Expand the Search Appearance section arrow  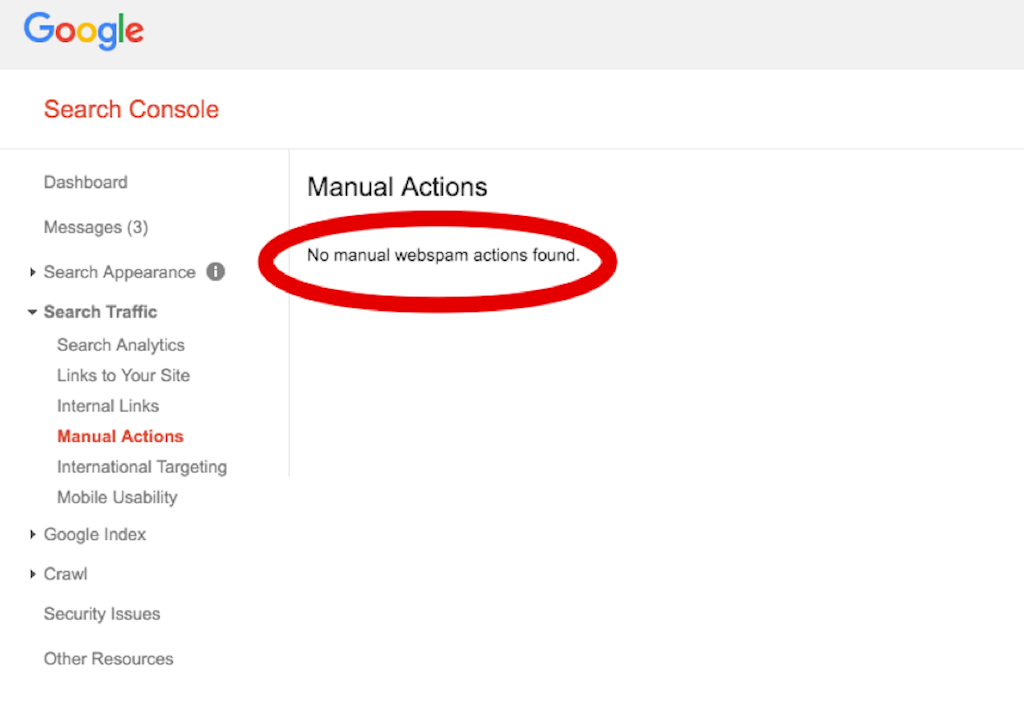pos(33,272)
